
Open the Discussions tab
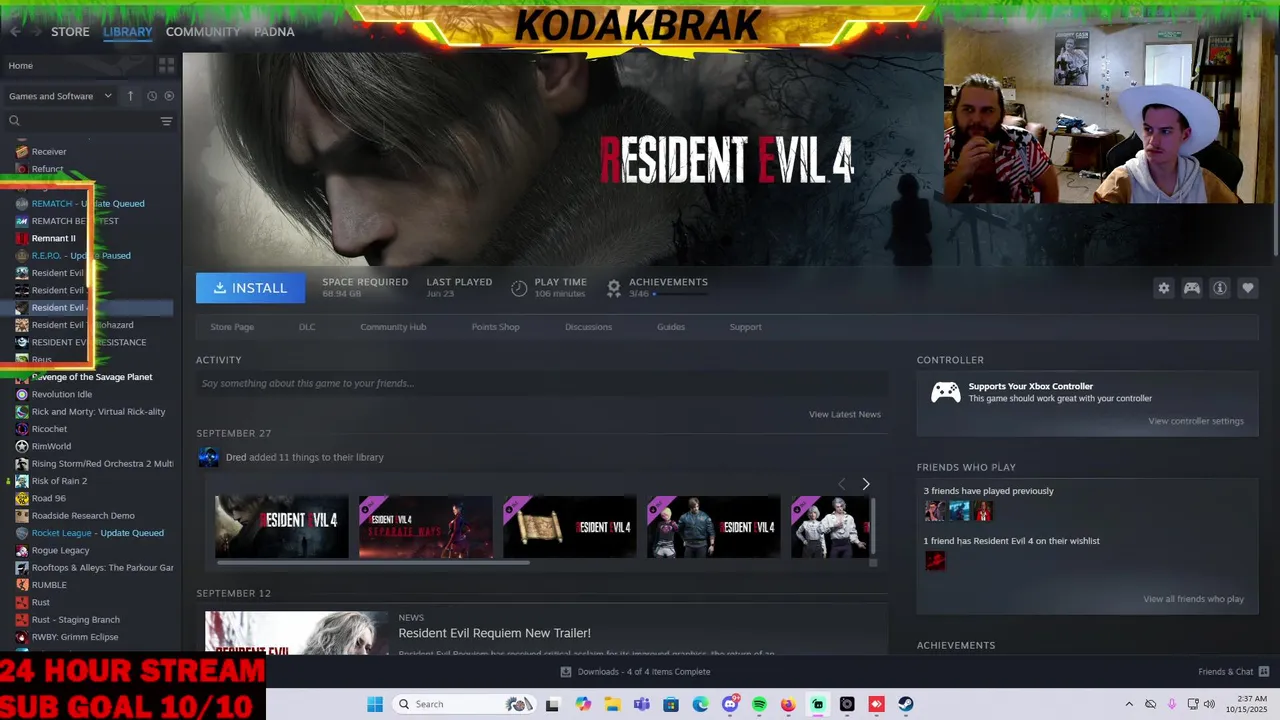(588, 327)
